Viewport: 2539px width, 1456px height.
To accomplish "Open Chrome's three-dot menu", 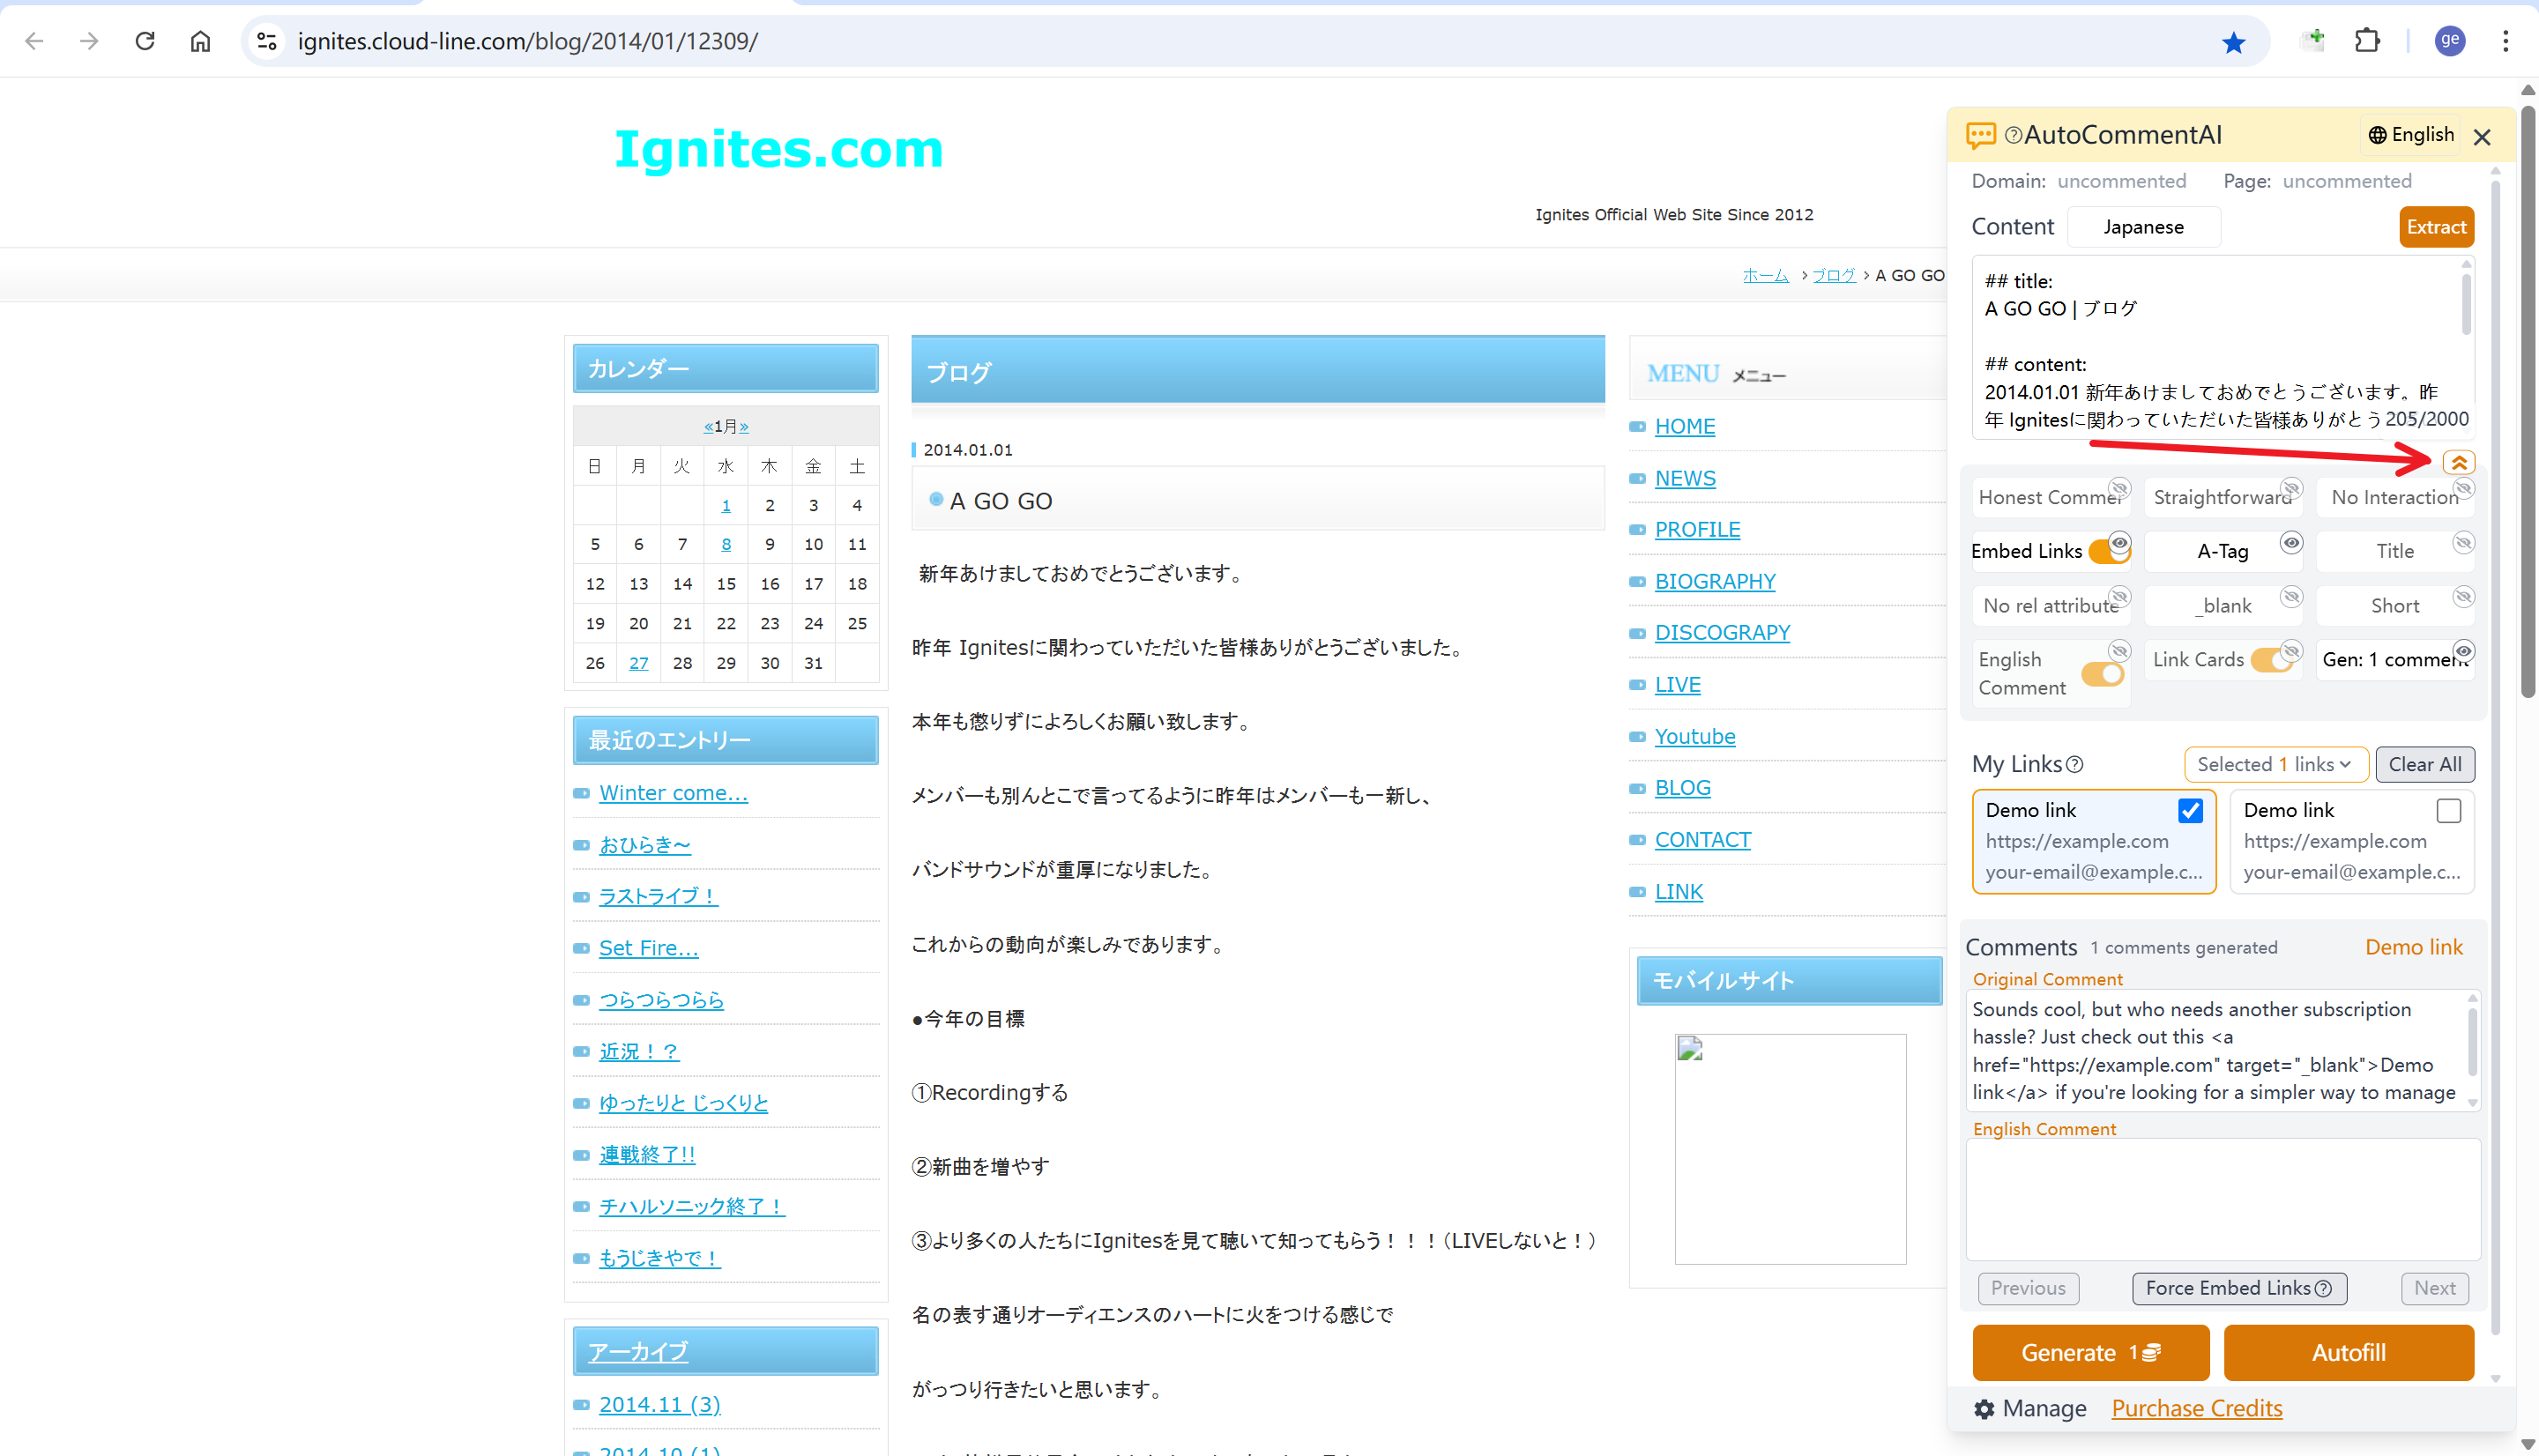I will pos(2505,41).
